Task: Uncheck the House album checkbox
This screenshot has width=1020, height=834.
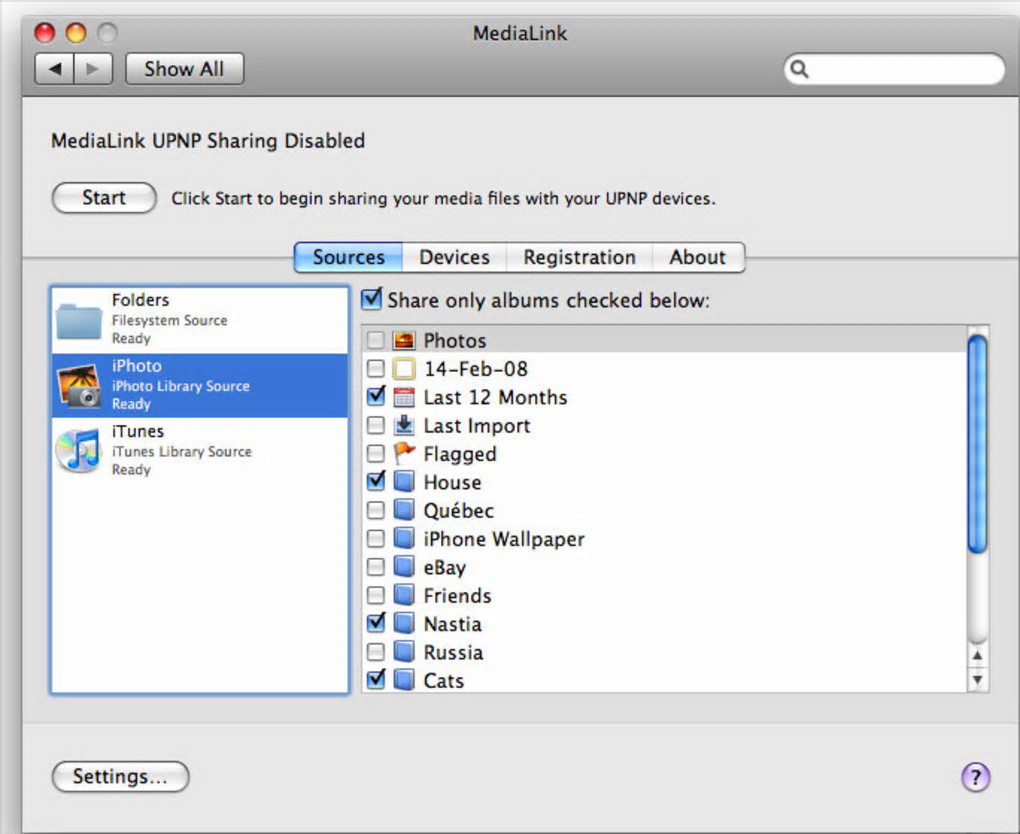Action: [375, 481]
